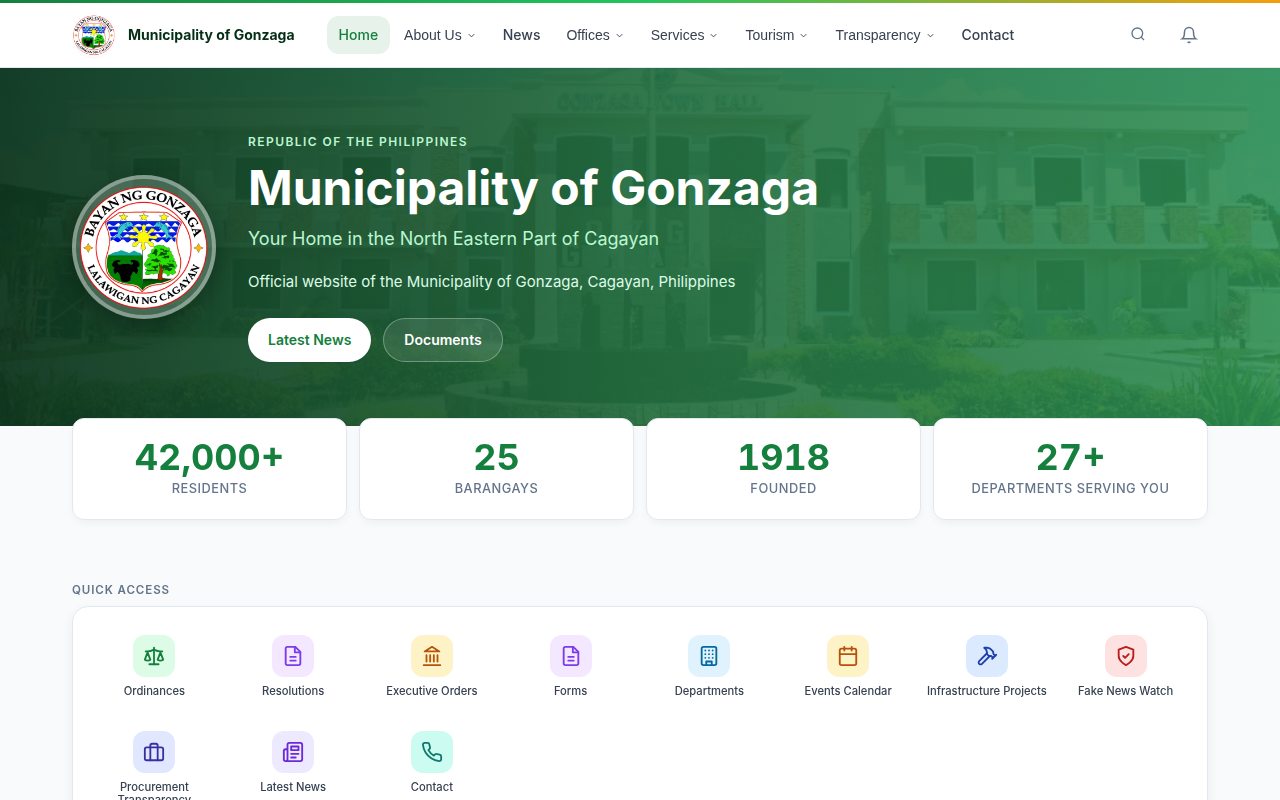
Task: Expand the About Us dropdown
Action: tap(440, 35)
